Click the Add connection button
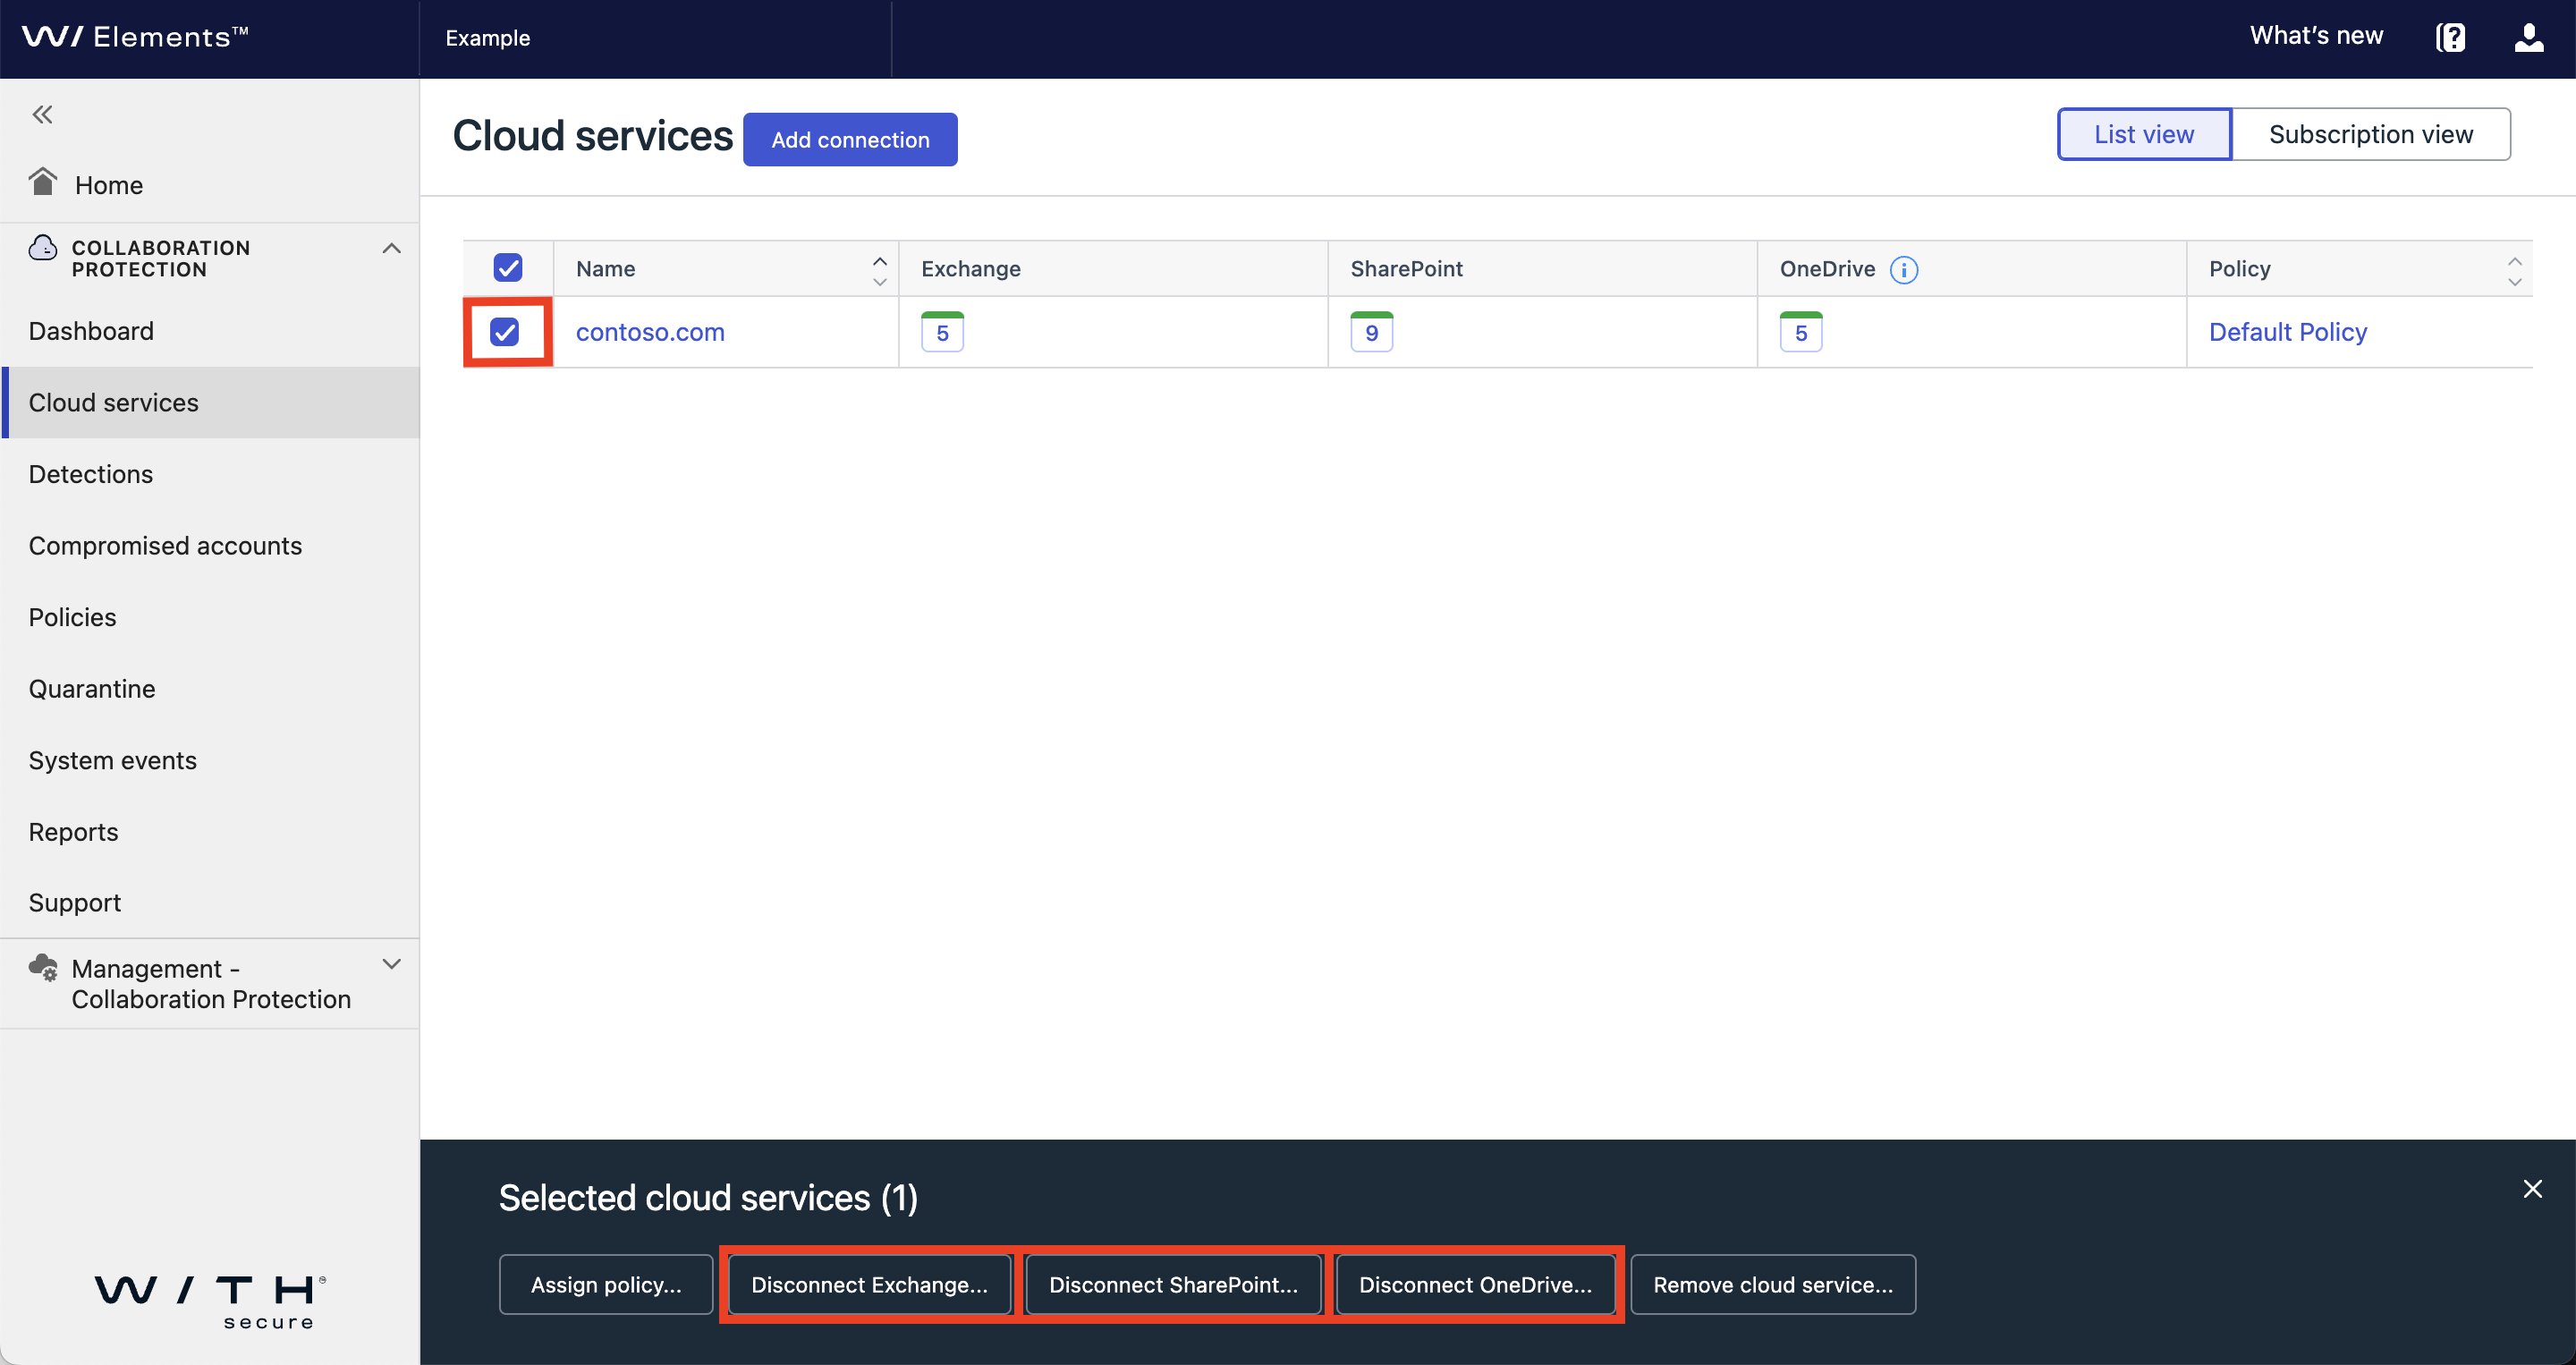The image size is (2576, 1365). click(850, 140)
